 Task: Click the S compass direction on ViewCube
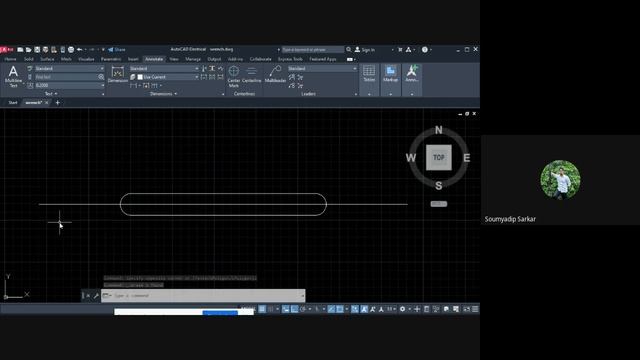[x=438, y=186]
